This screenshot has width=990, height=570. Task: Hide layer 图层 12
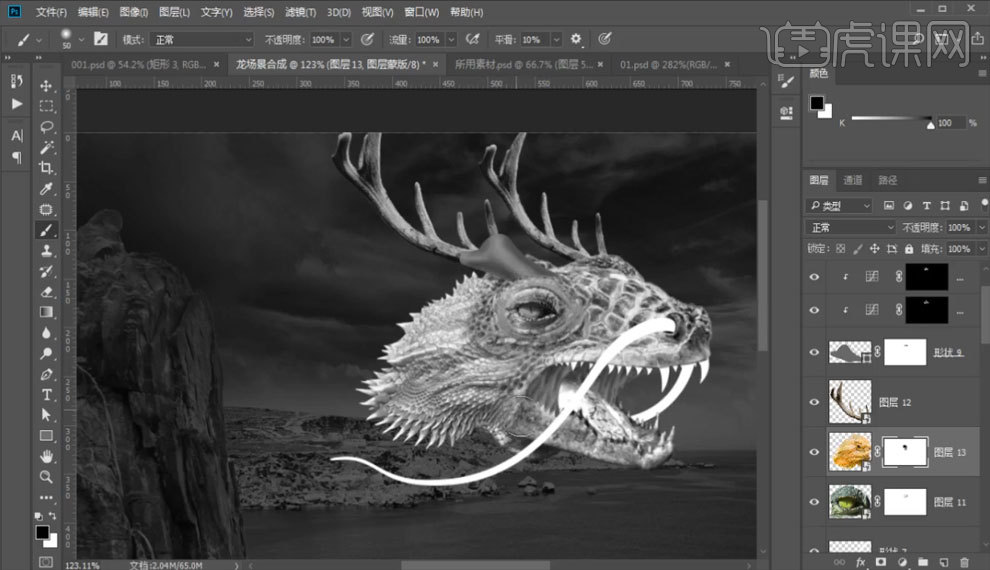coord(814,402)
